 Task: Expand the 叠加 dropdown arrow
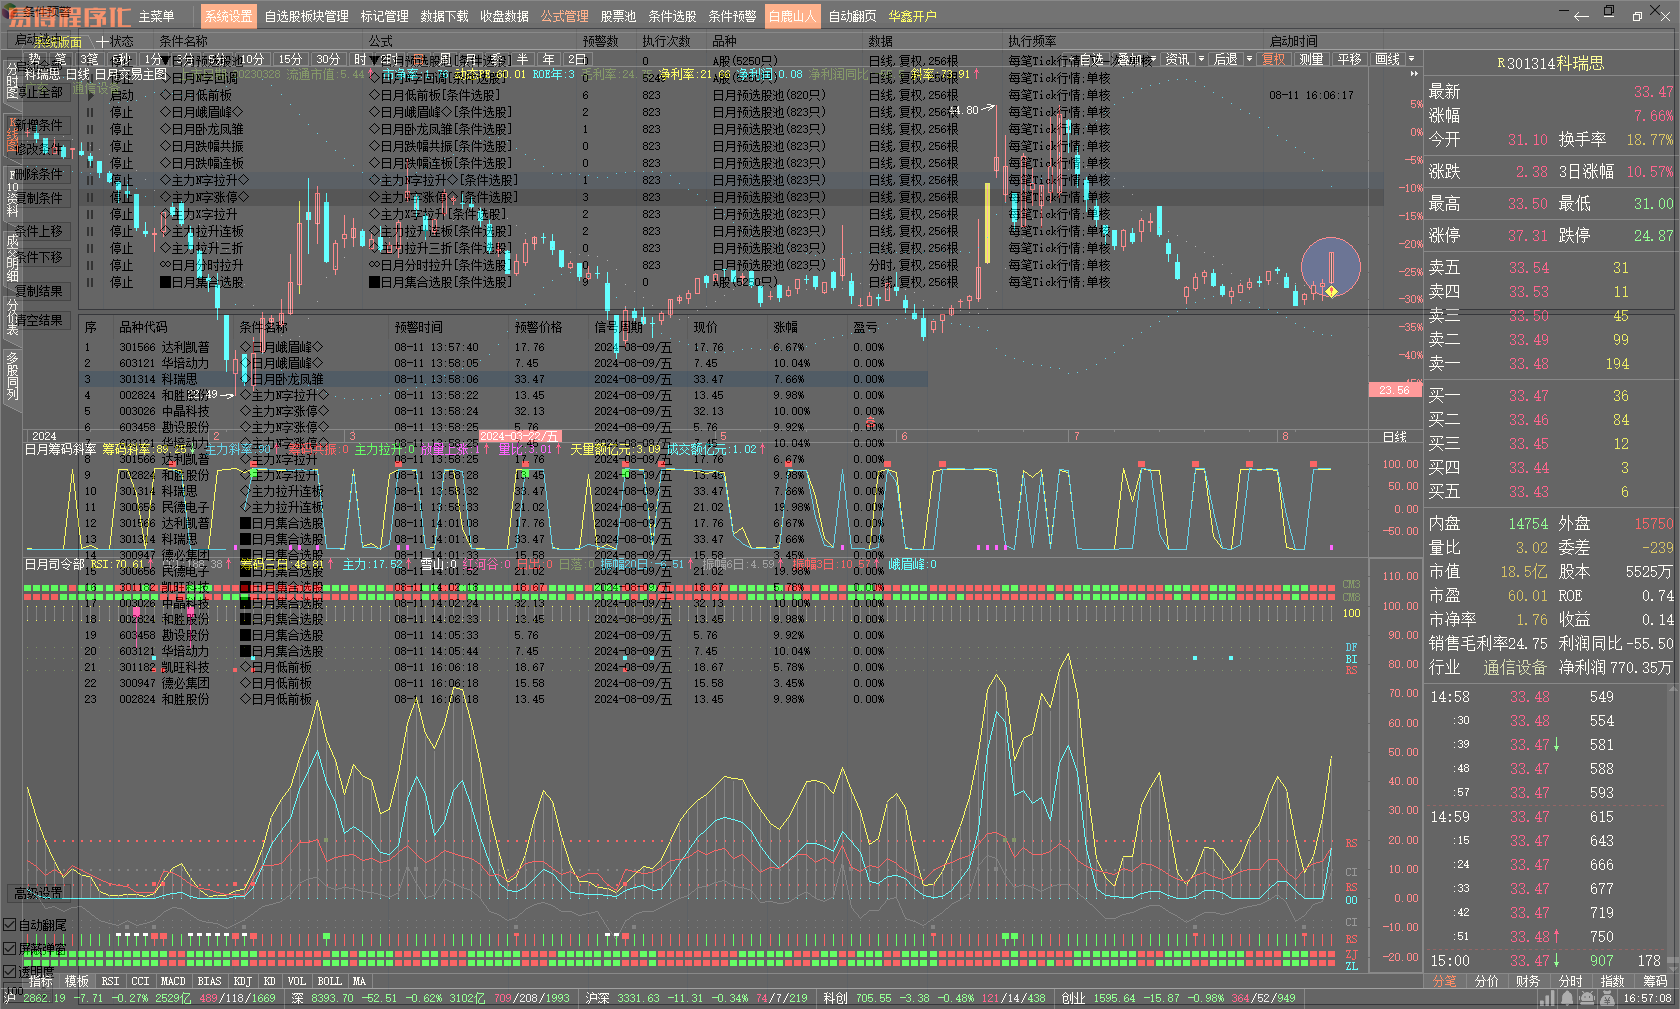coord(1153,60)
